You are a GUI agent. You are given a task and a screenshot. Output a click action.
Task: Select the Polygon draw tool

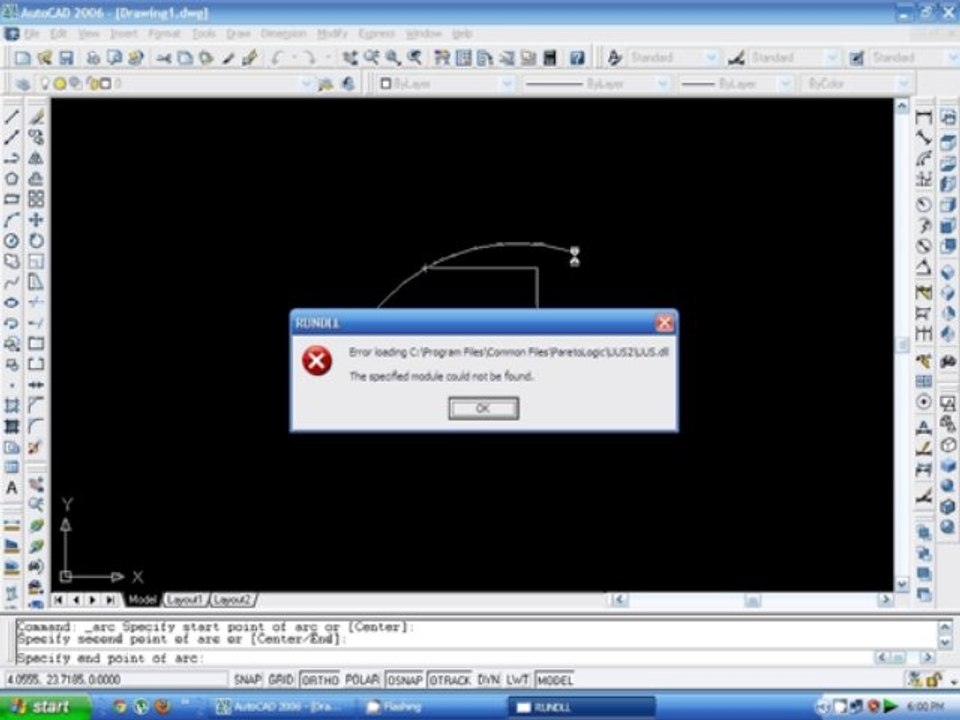coord(12,178)
